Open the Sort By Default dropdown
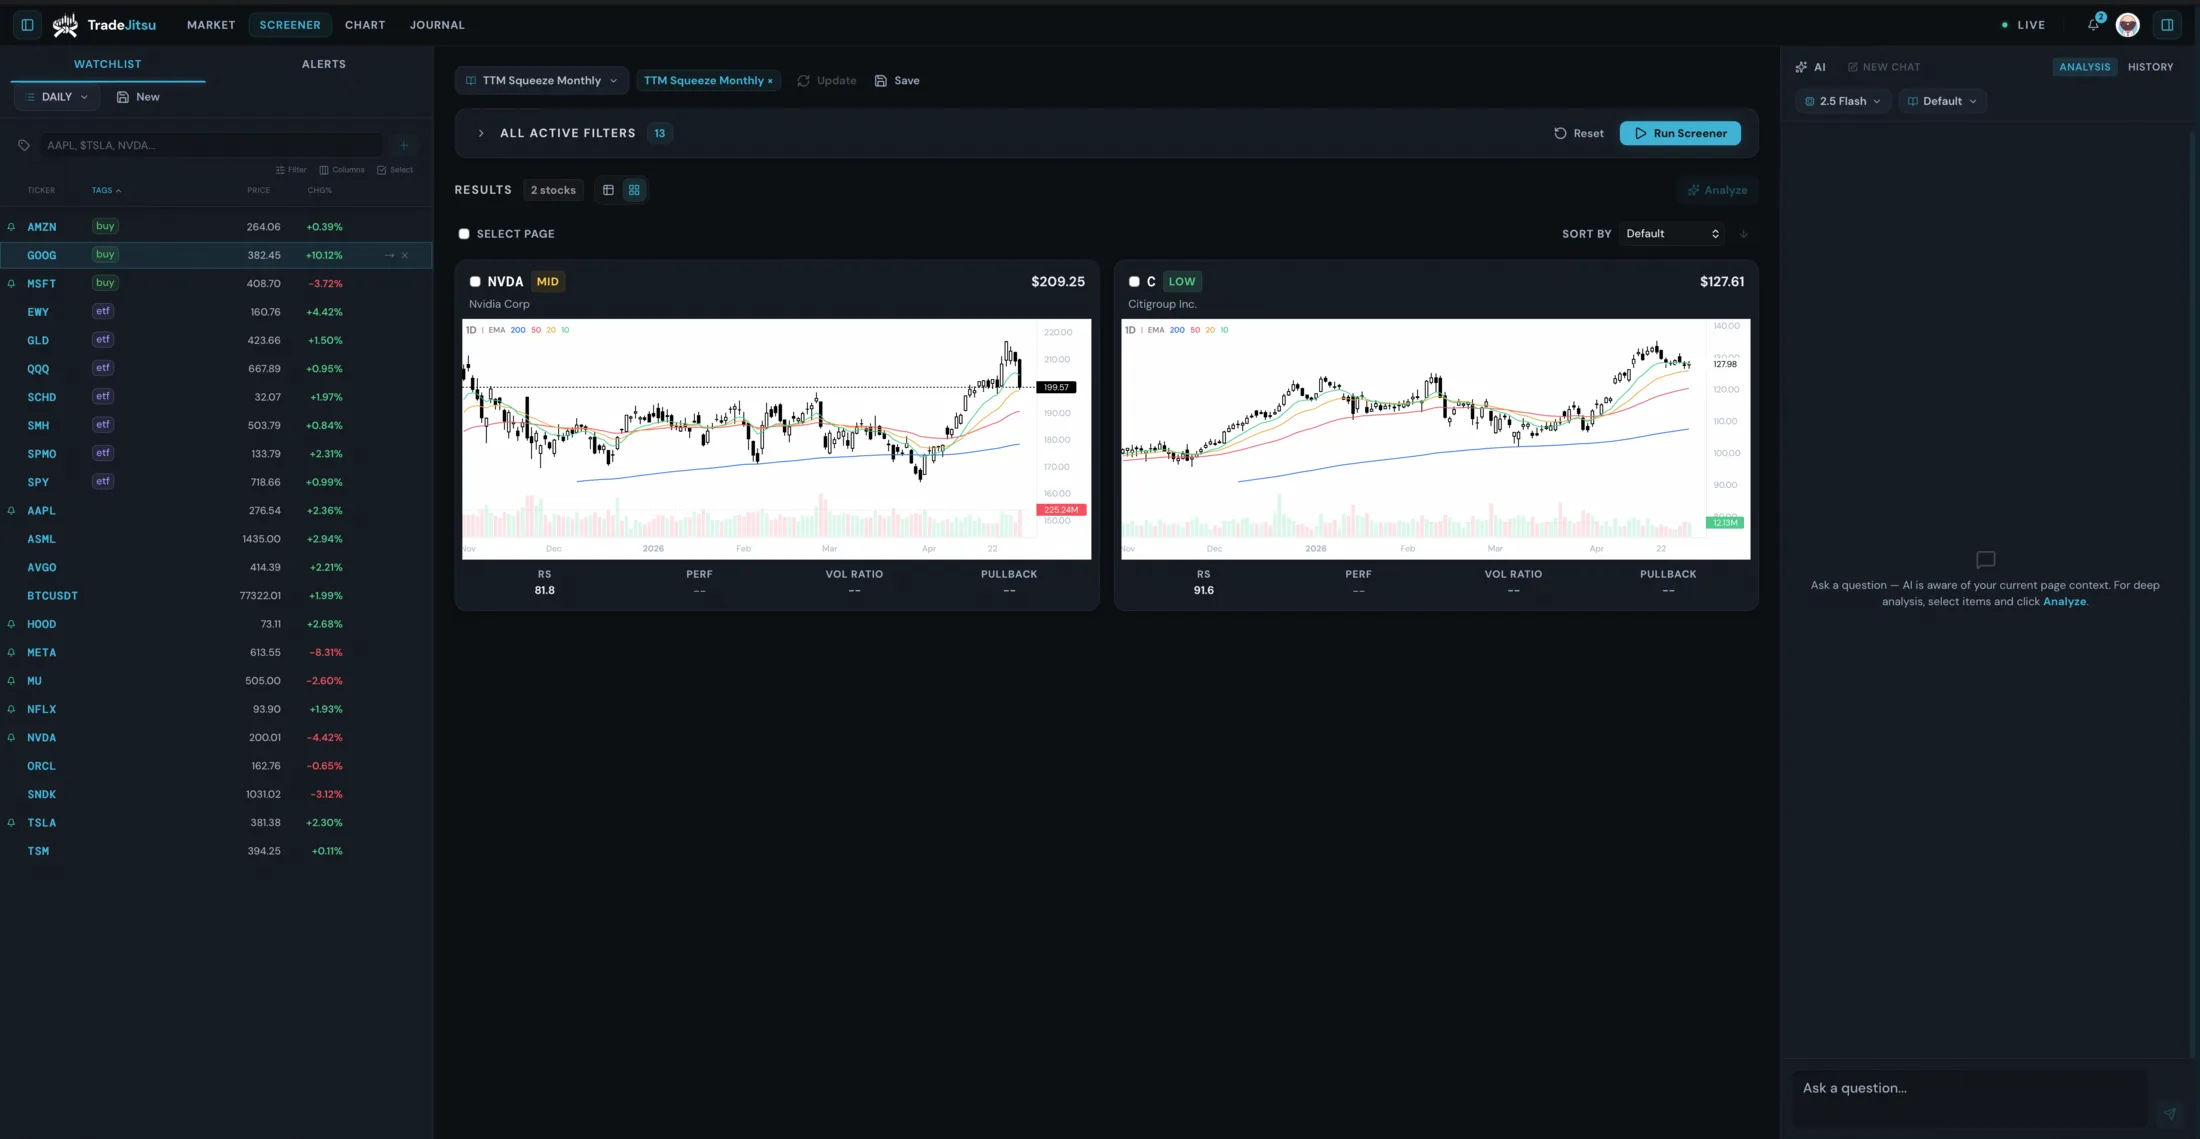Screen dimensions: 2200x1139 coord(1672,234)
